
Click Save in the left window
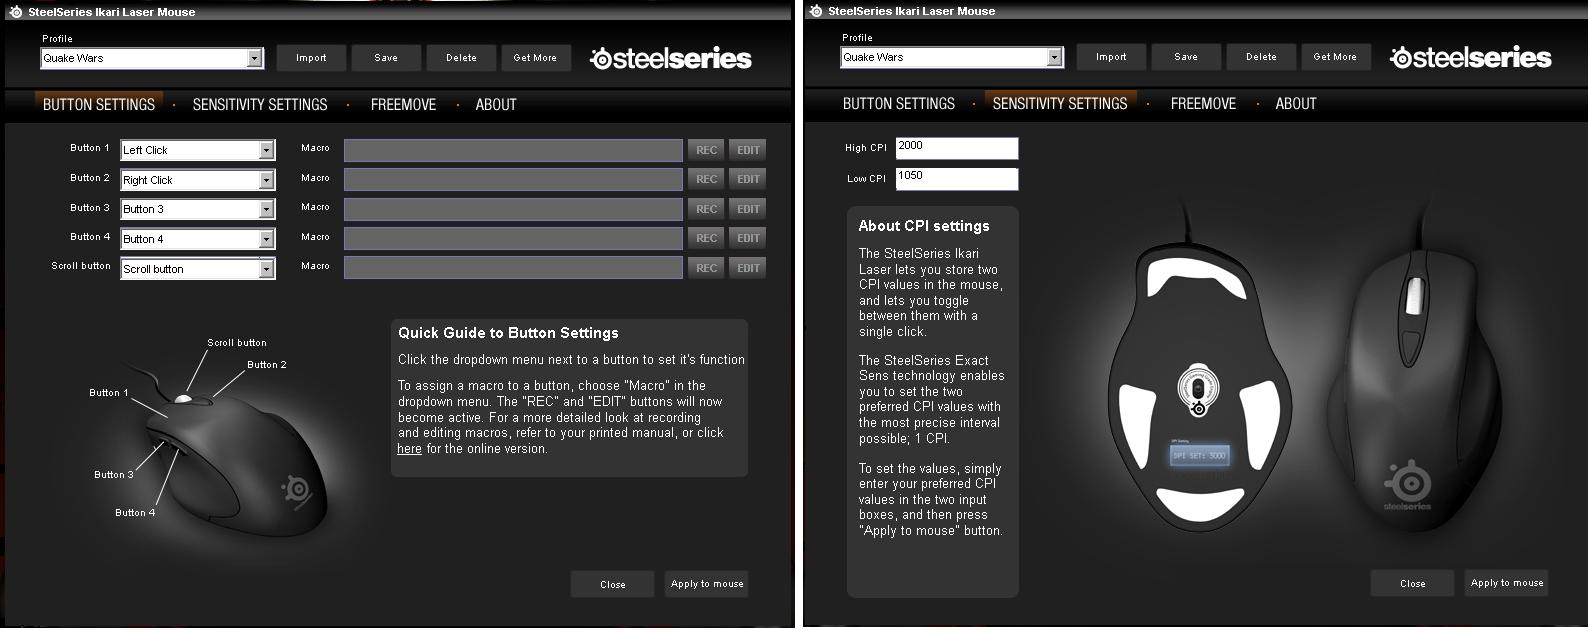tap(386, 58)
